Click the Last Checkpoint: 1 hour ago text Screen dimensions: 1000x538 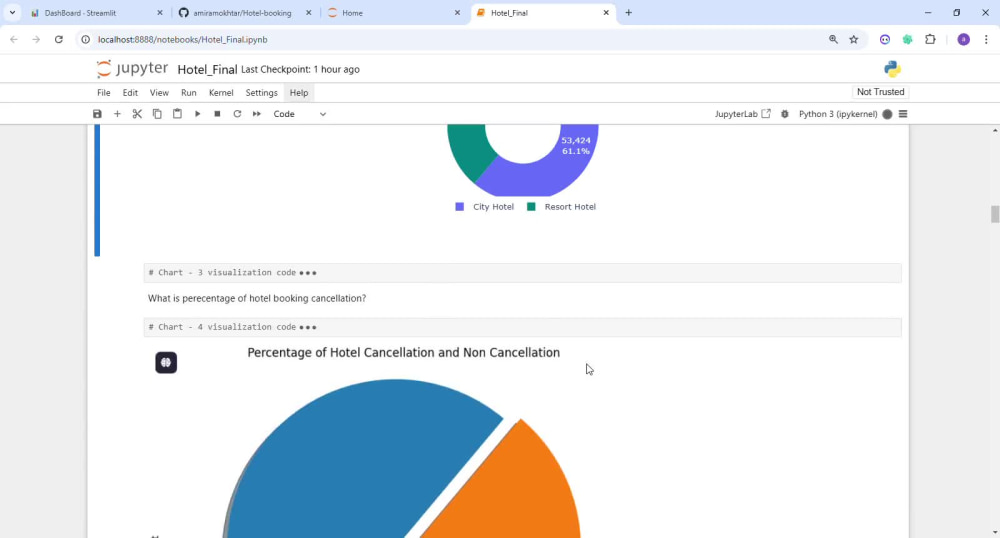(x=300, y=69)
